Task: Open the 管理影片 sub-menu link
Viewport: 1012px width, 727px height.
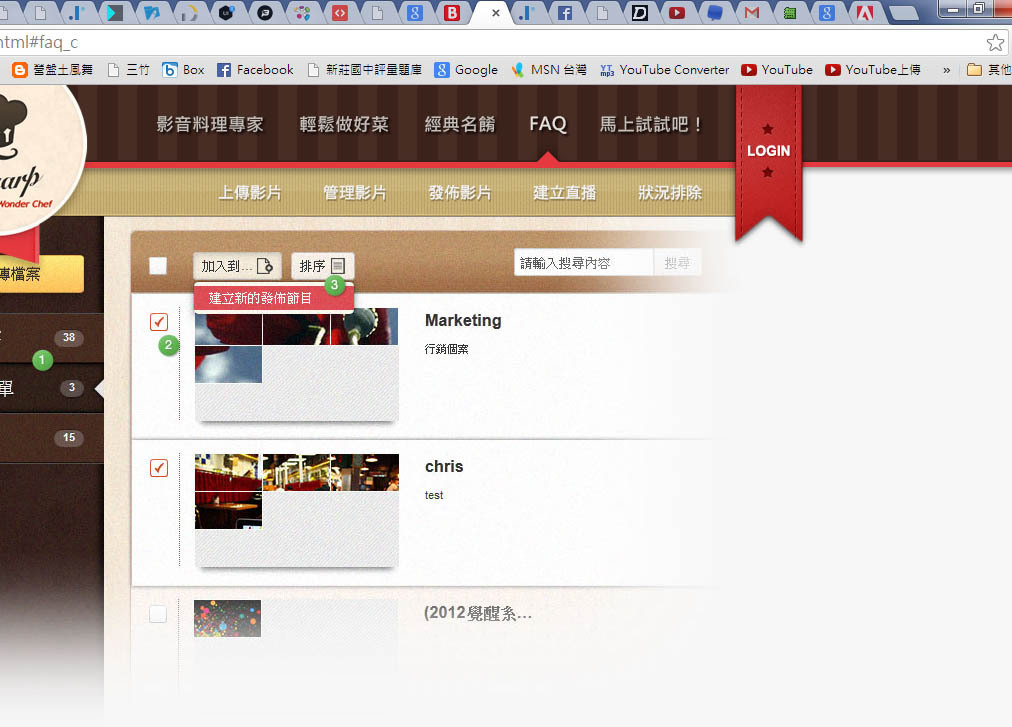Action: (354, 192)
